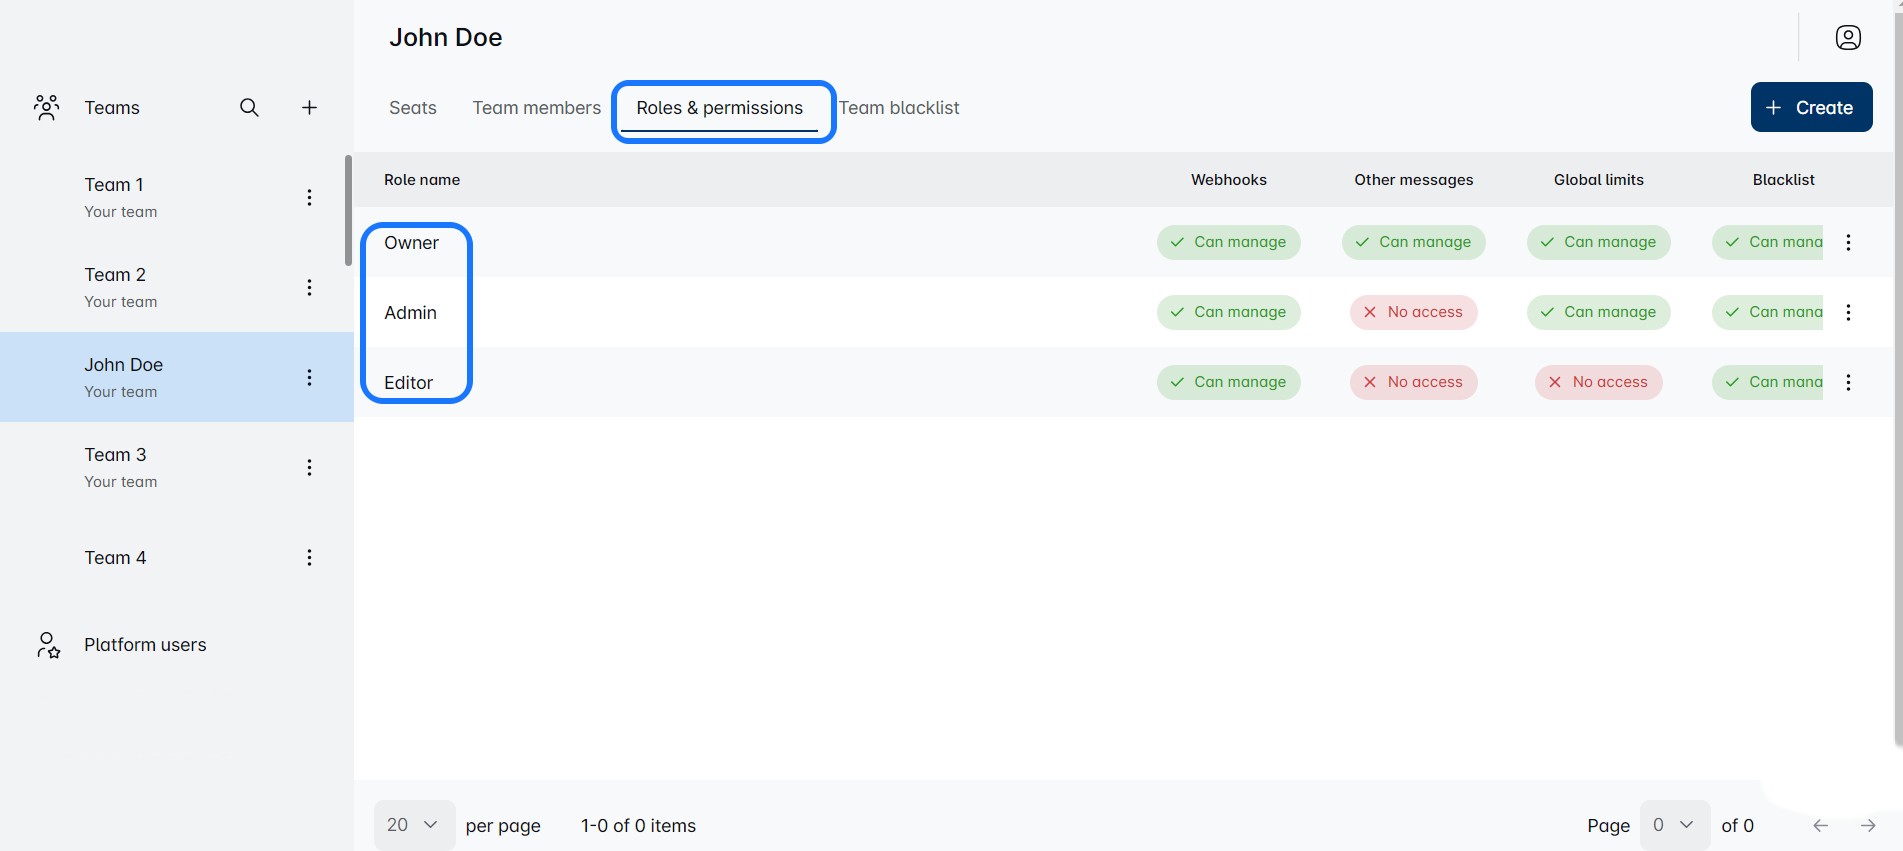
Task: Click the next page arrow
Action: [x=1867, y=826]
